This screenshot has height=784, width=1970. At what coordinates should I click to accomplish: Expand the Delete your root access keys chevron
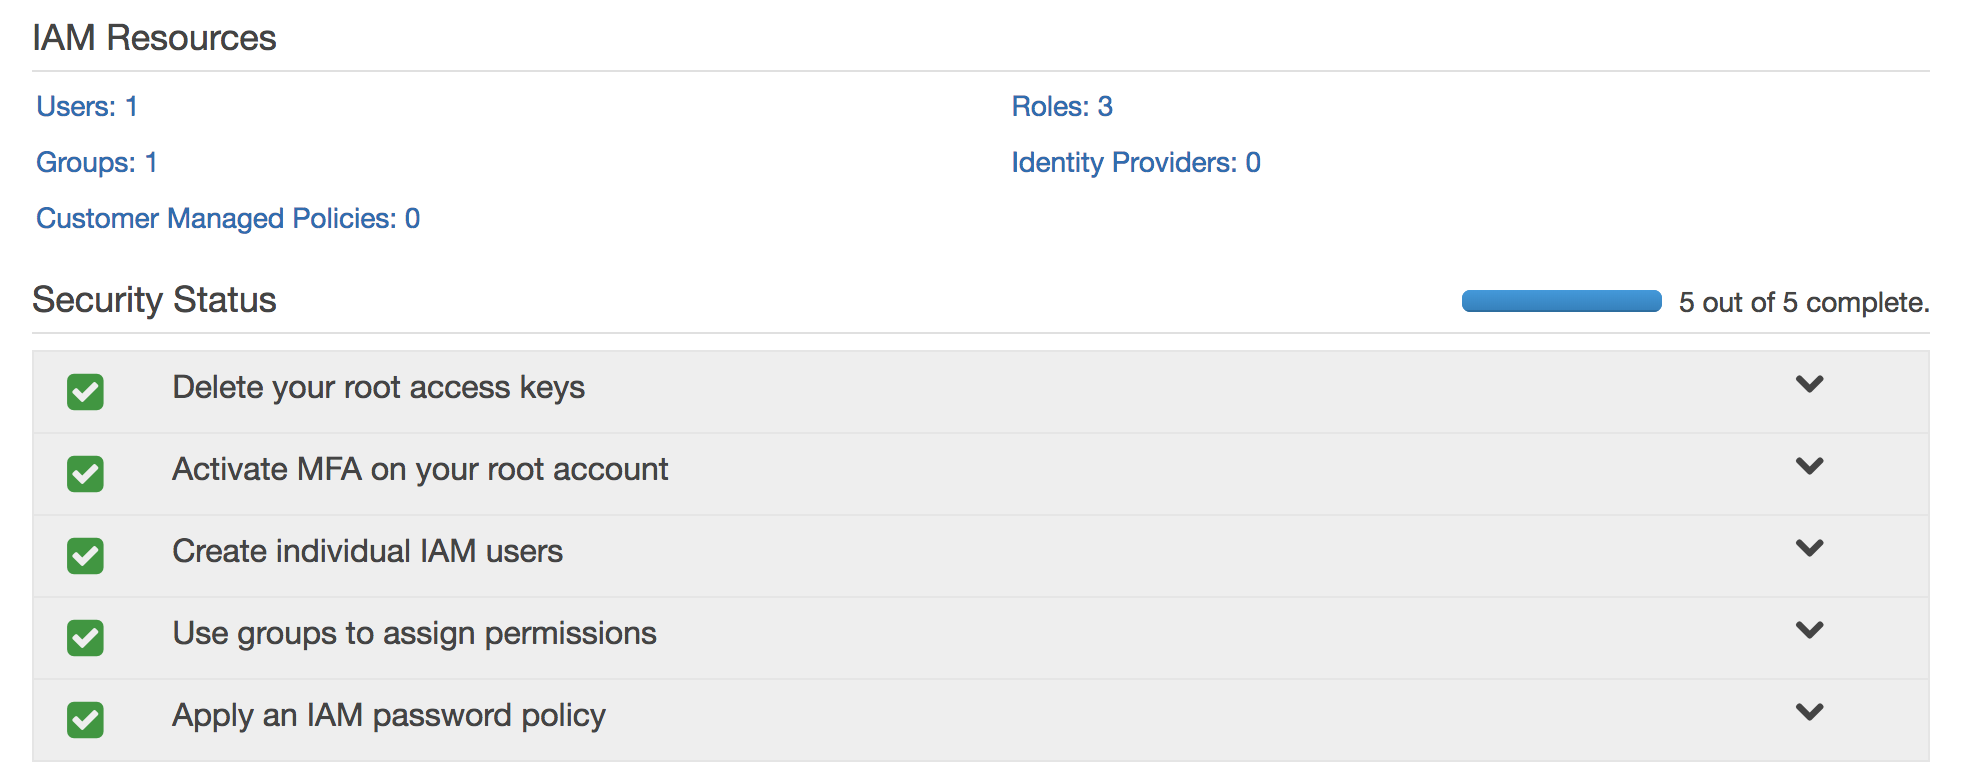[x=1809, y=384]
